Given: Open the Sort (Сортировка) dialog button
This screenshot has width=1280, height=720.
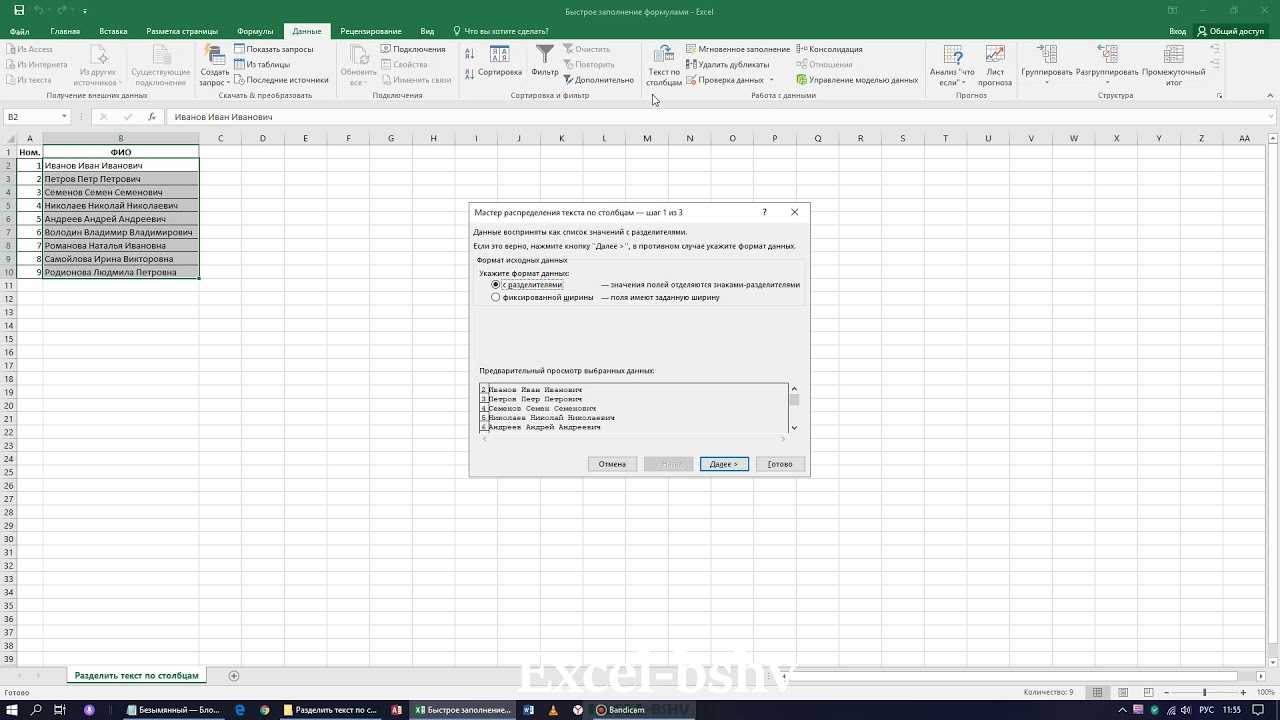Looking at the screenshot, I should coord(500,60).
